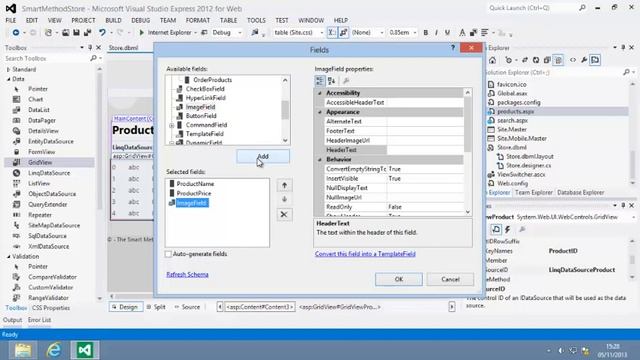Switch to the Split view tab
640x360 pixels.
coord(156,307)
